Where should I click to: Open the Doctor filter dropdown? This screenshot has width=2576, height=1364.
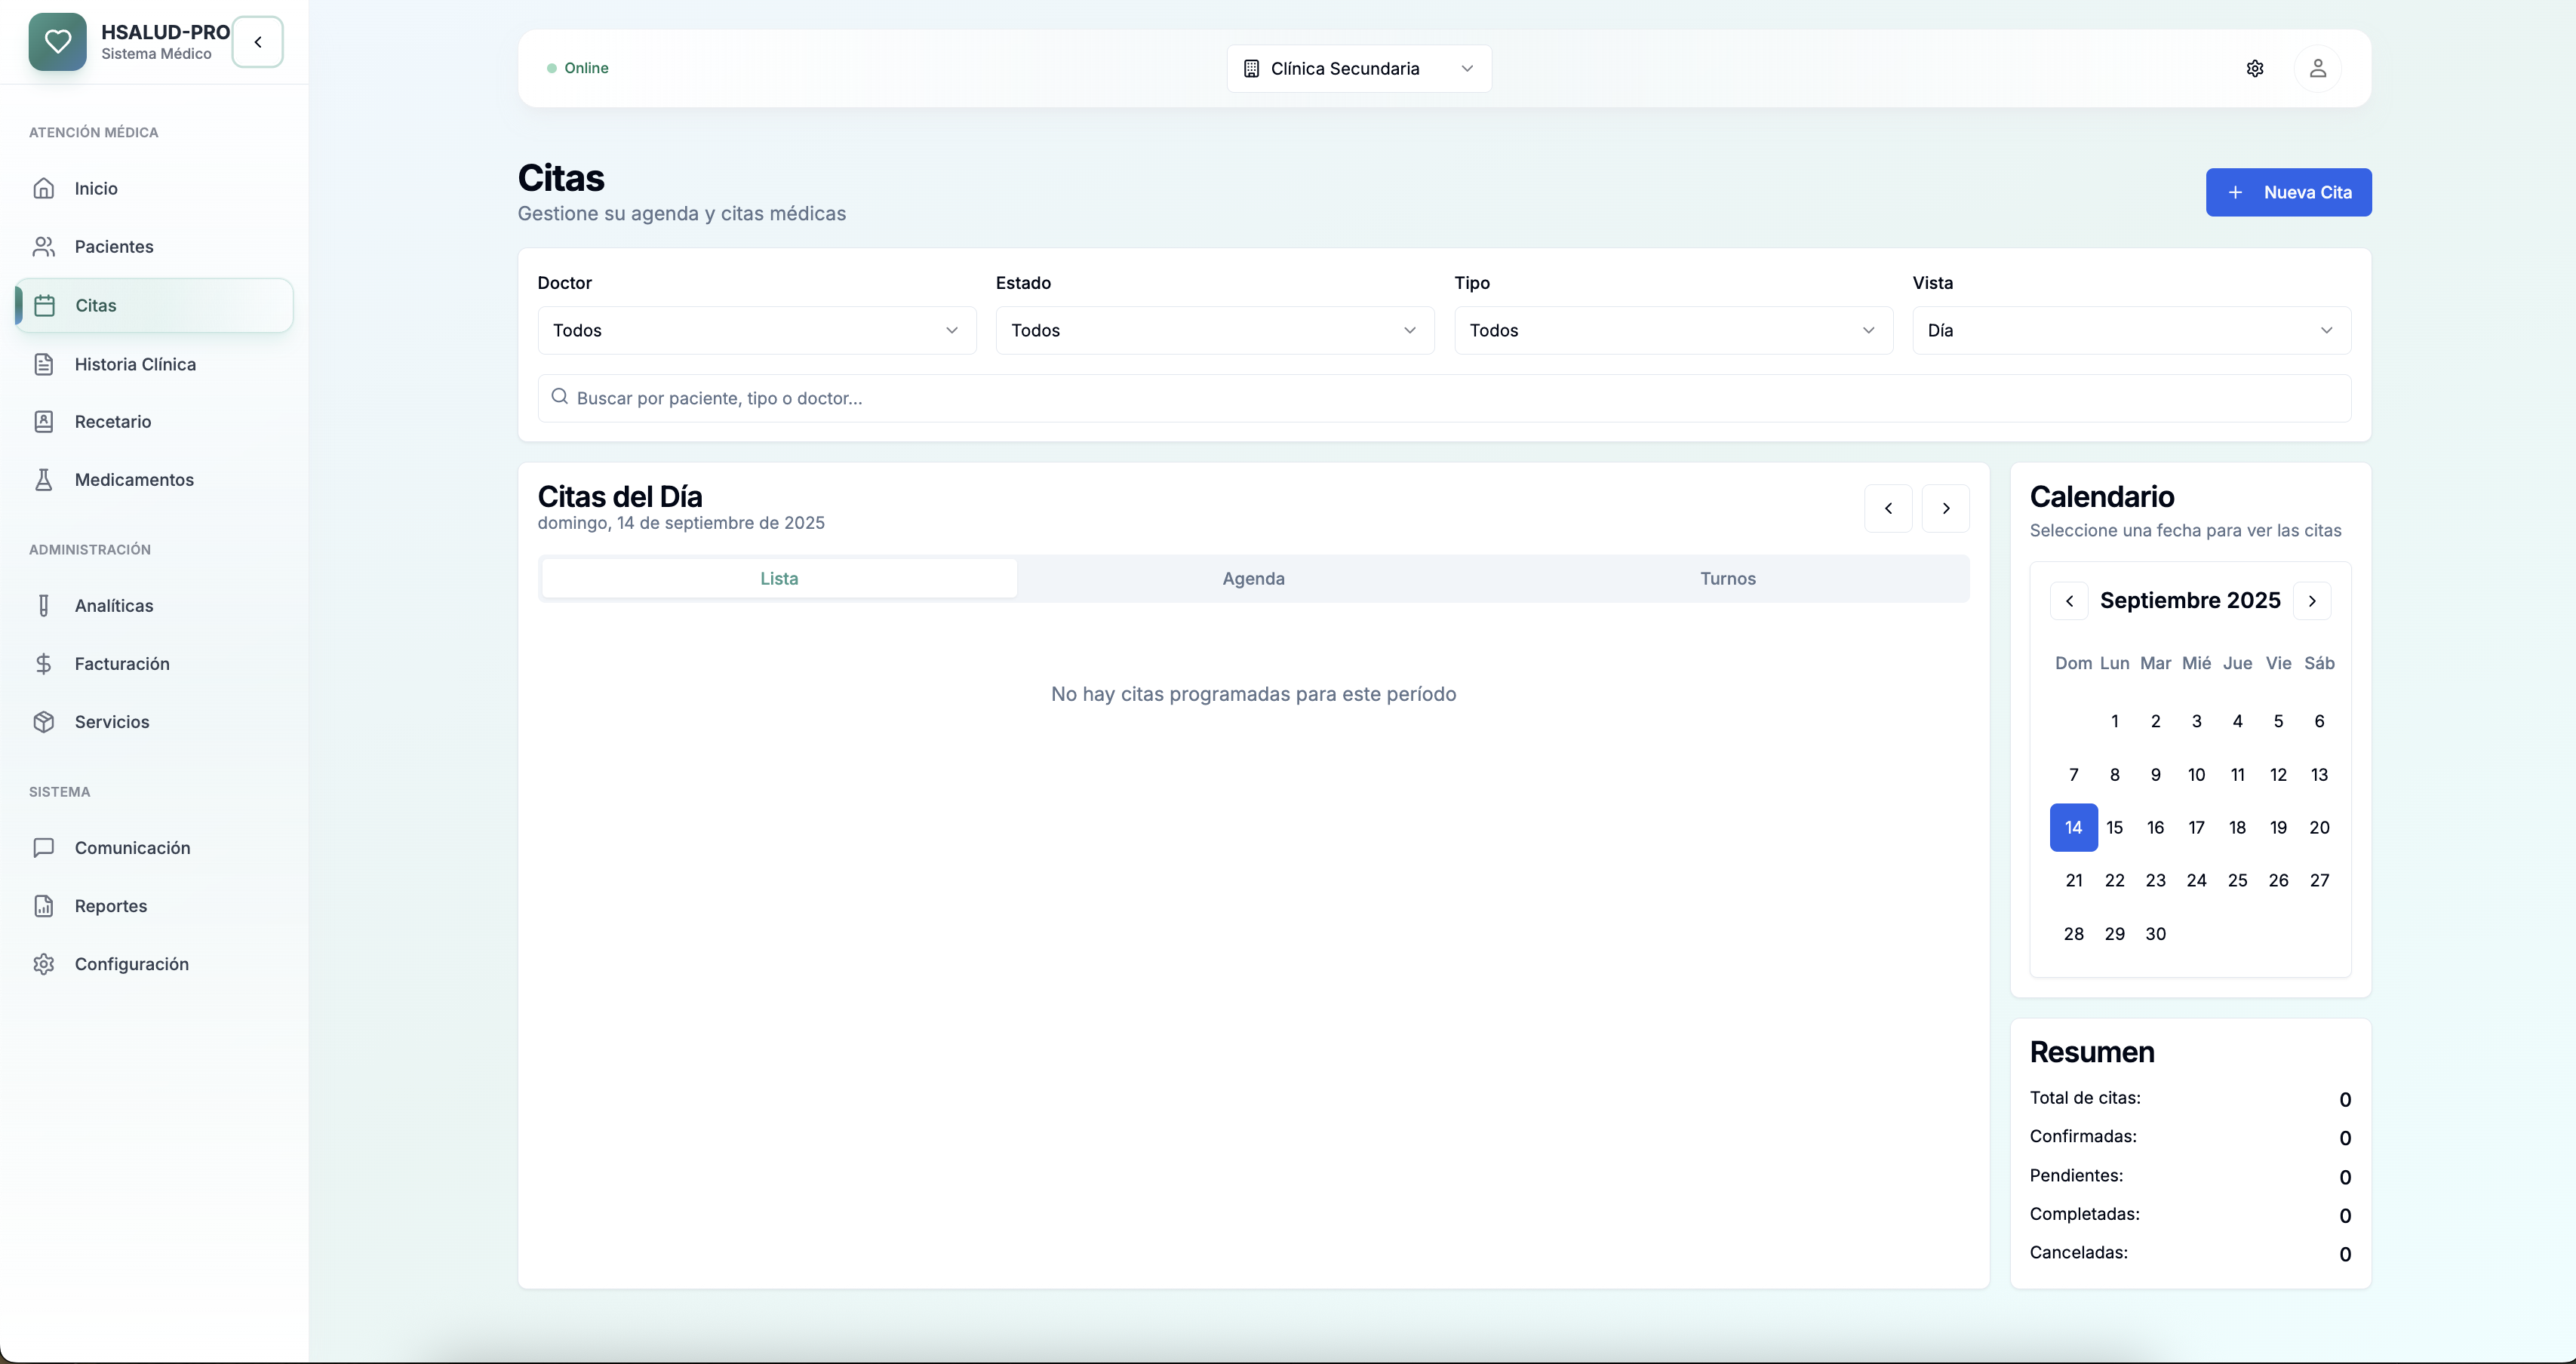point(756,330)
